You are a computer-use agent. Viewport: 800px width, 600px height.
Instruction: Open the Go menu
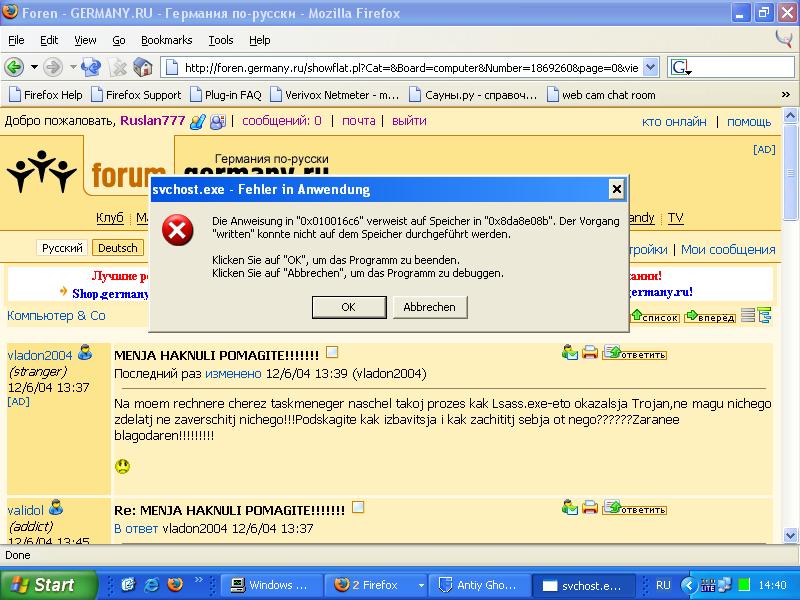click(x=119, y=40)
